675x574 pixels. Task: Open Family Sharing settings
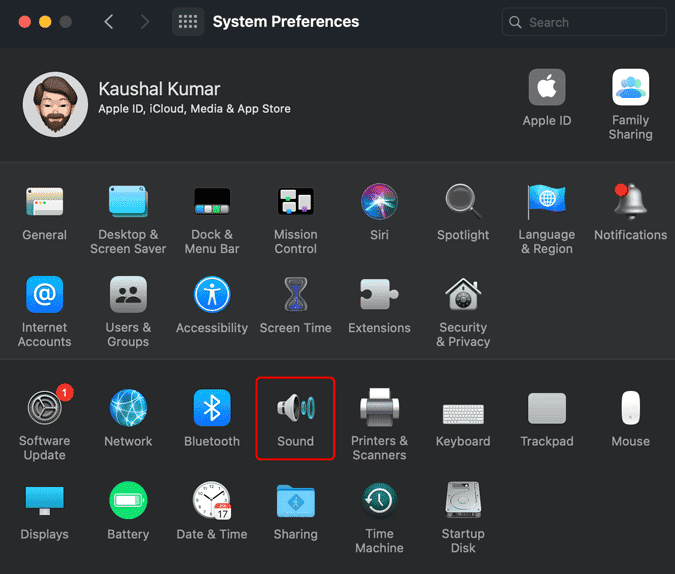(630, 105)
